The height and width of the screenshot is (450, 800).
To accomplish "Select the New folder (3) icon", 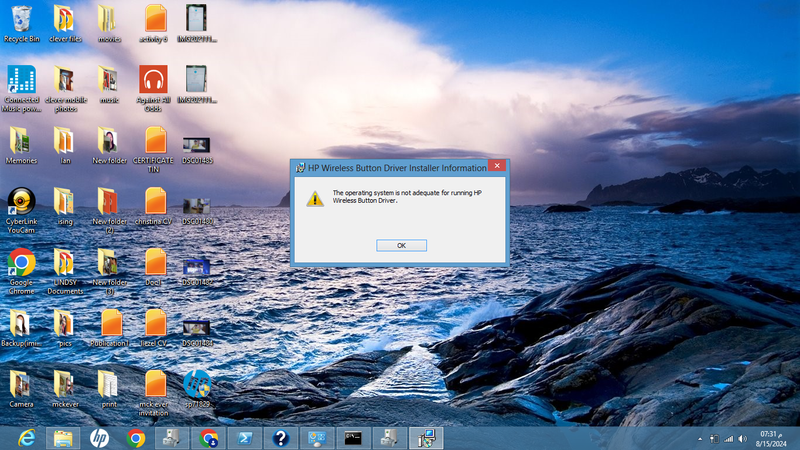I will (x=109, y=271).
